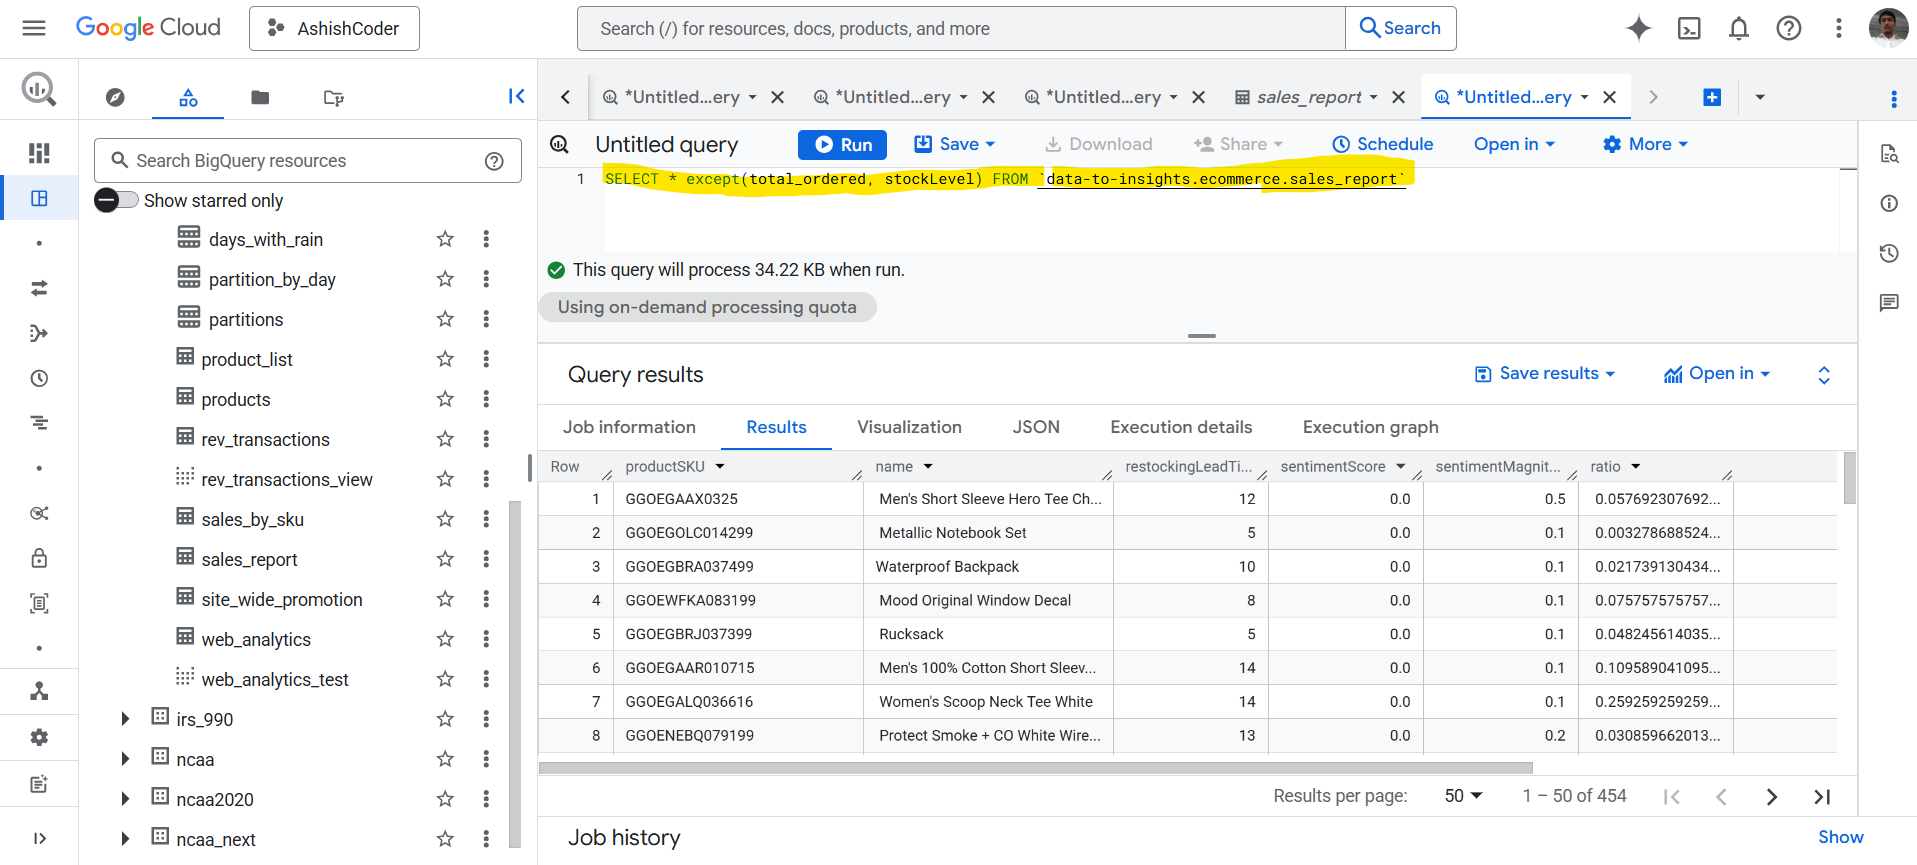Star the rev_transactions table
1917x865 pixels.
click(445, 439)
